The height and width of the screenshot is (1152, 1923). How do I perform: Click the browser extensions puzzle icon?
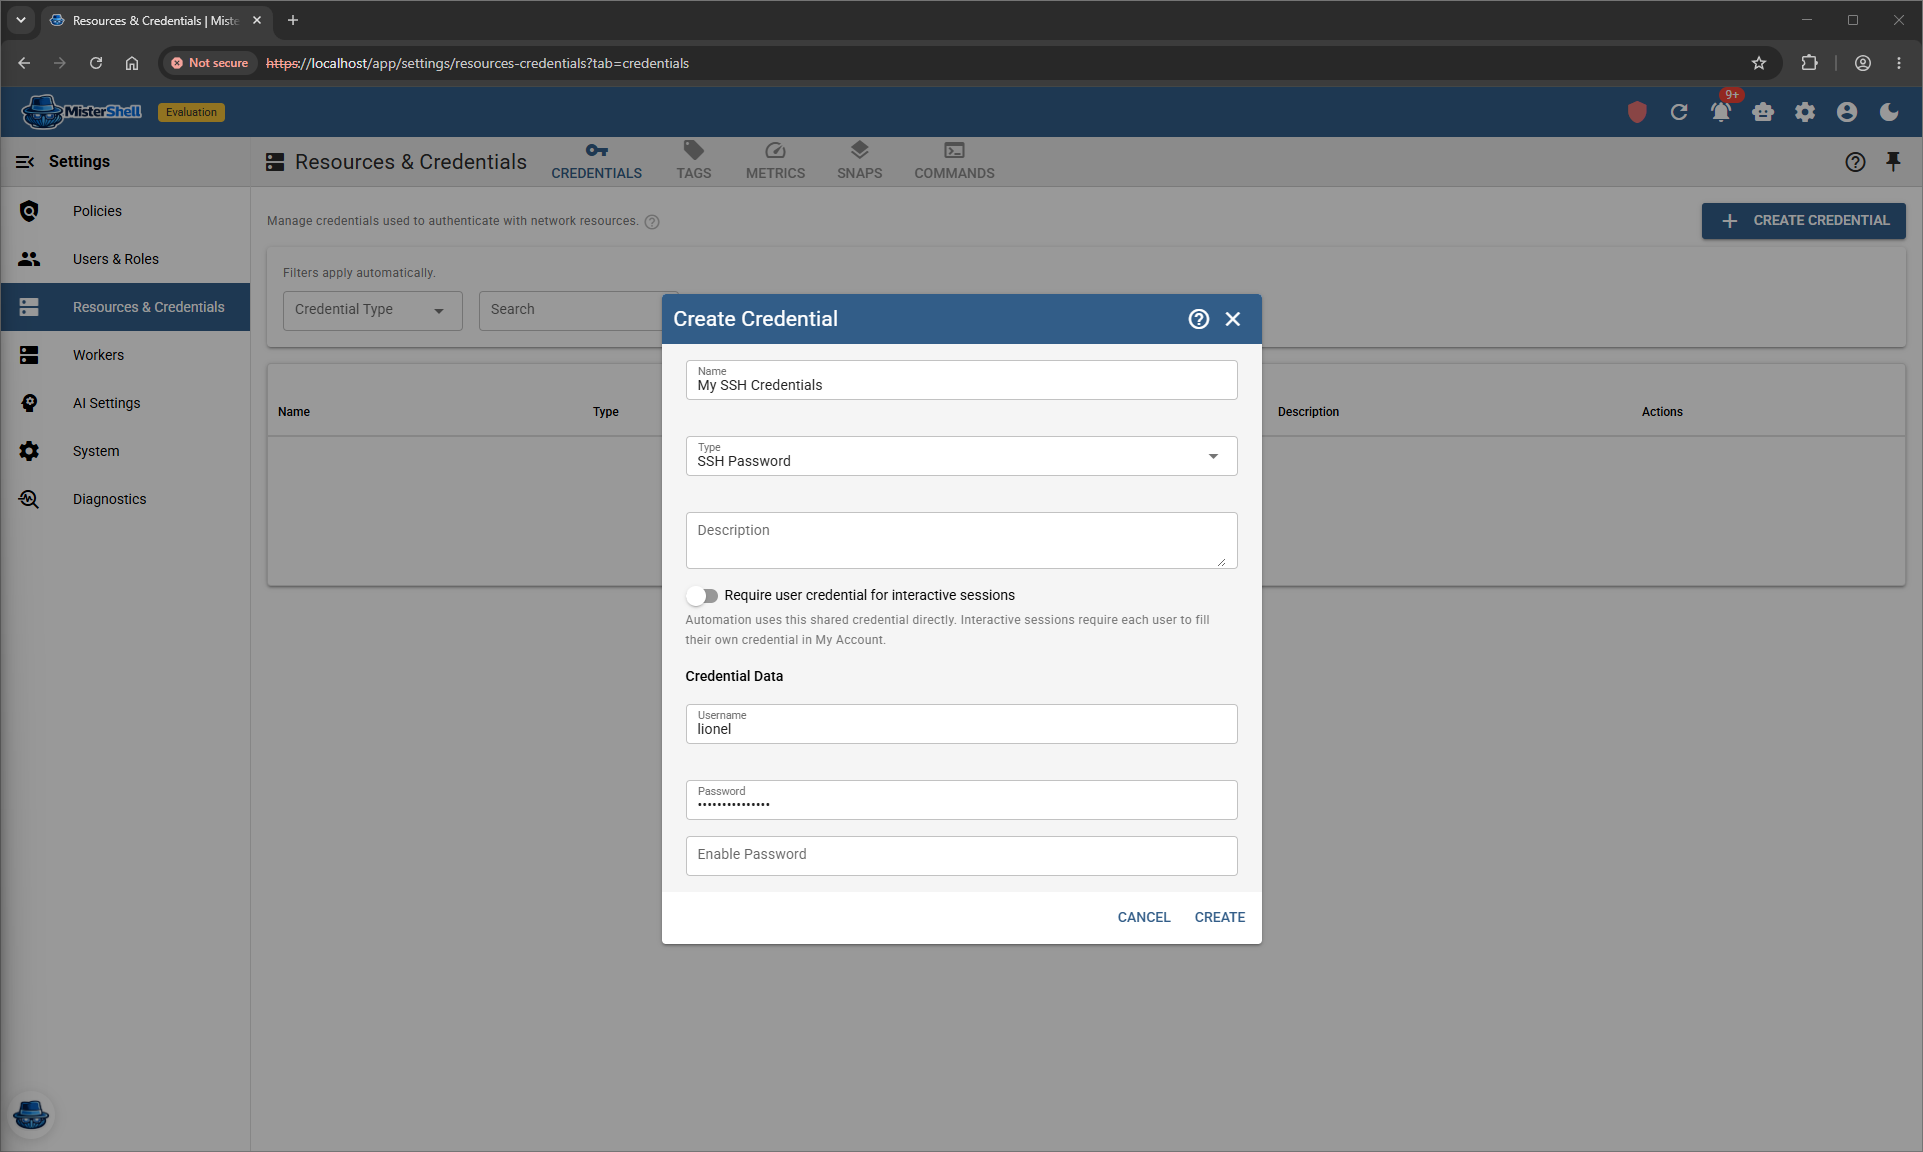pyautogui.click(x=1809, y=63)
